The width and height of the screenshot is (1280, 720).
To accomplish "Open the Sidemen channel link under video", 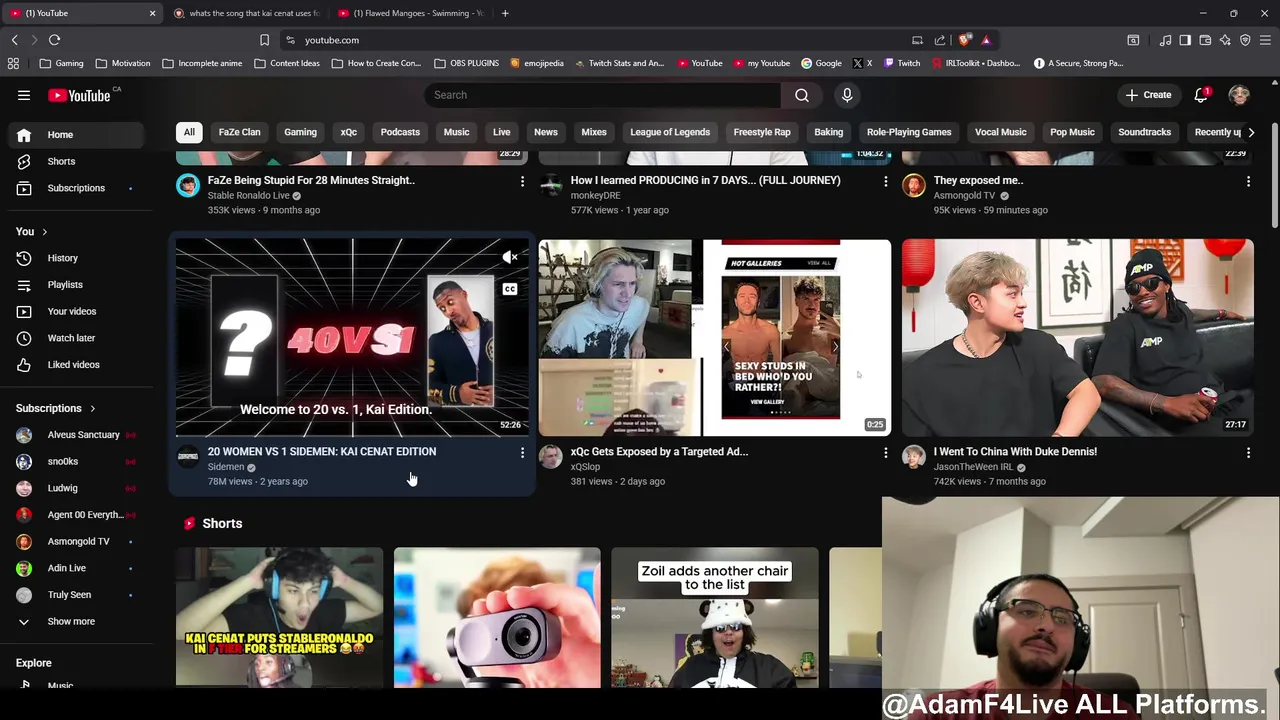I will point(225,467).
